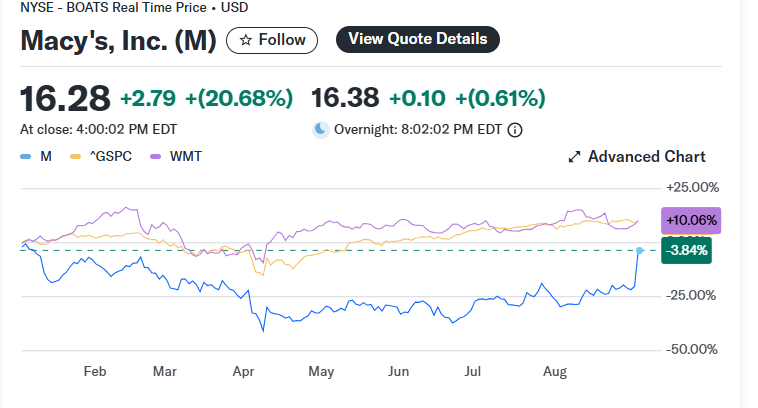Click the info icon next to overnight time
This screenshot has height=408, width=758.
[x=516, y=130]
